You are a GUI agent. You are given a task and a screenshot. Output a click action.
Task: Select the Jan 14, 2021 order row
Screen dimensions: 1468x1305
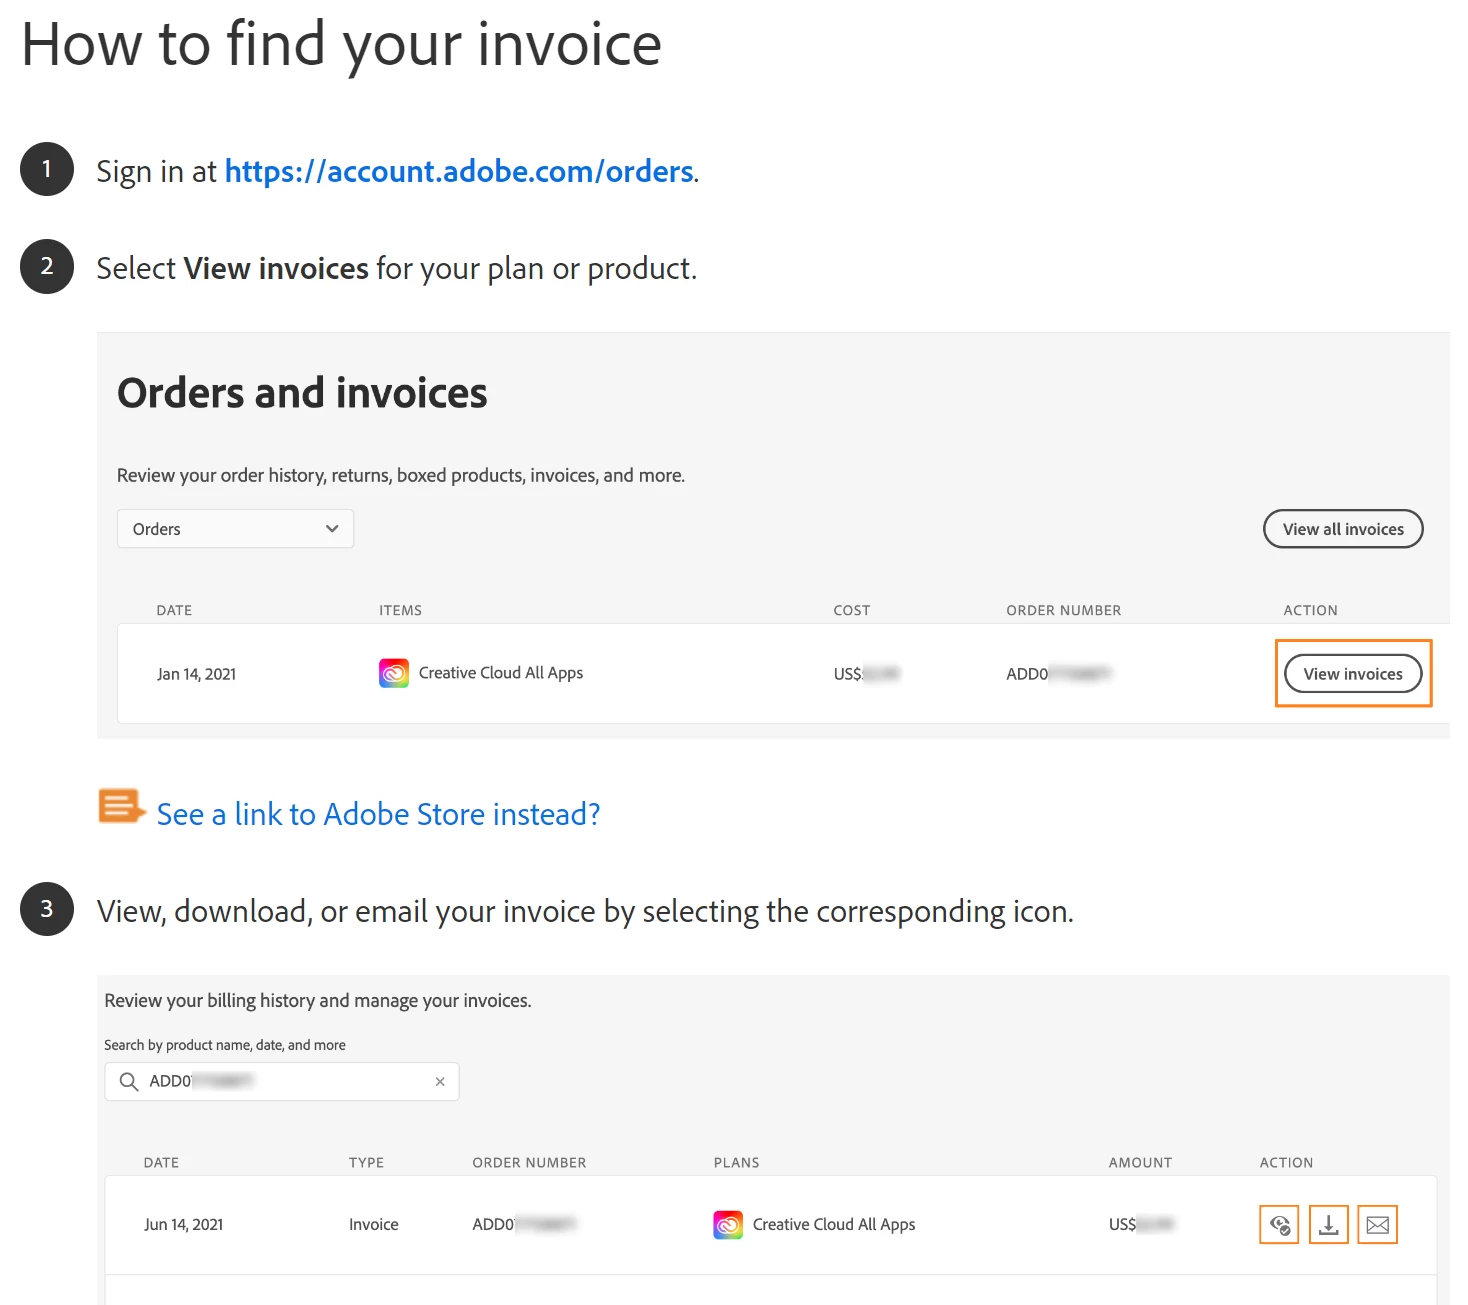[x=783, y=673]
